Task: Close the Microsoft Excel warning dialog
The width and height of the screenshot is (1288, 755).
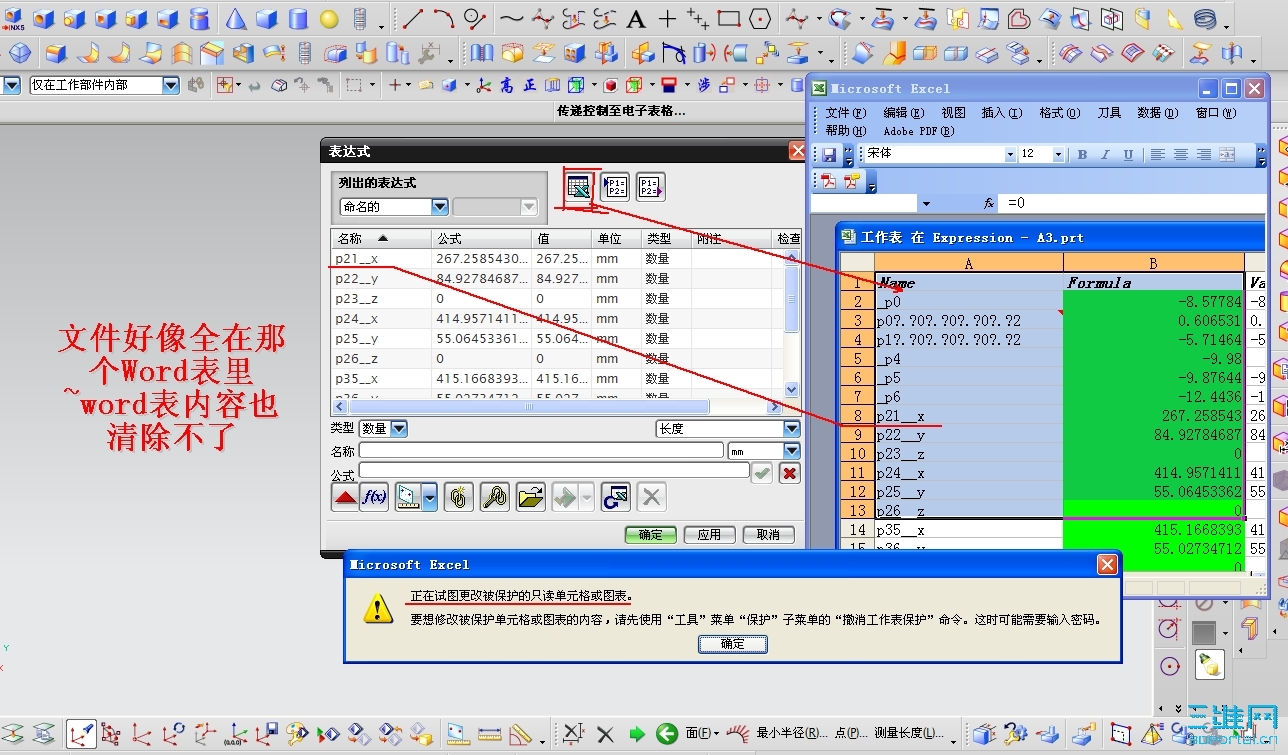Action: (1107, 565)
